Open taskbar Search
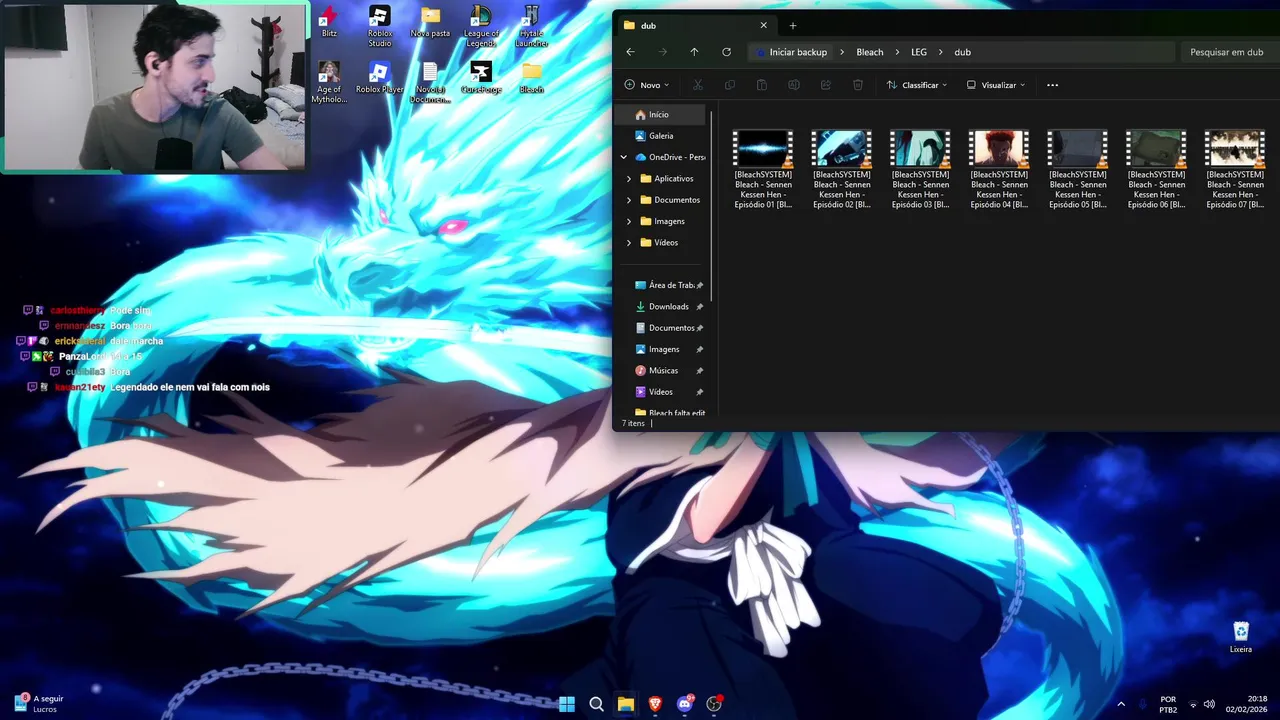The image size is (1280, 720). click(596, 704)
